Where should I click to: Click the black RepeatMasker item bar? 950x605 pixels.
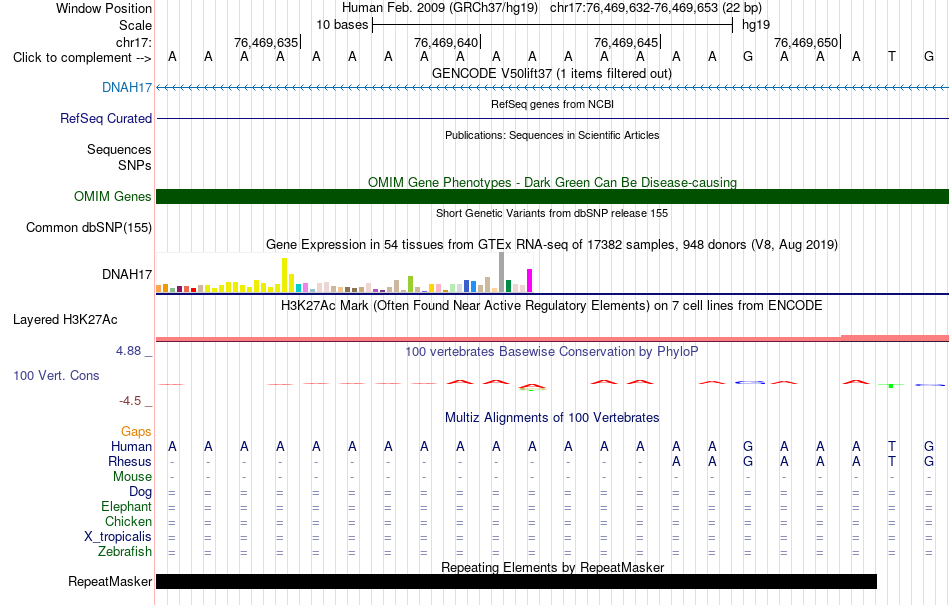(x=516, y=581)
